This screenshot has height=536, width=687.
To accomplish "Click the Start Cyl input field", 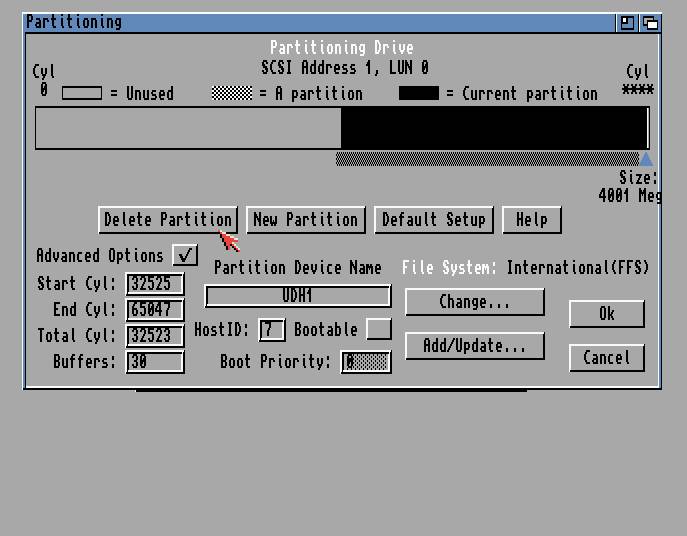I will [155, 284].
